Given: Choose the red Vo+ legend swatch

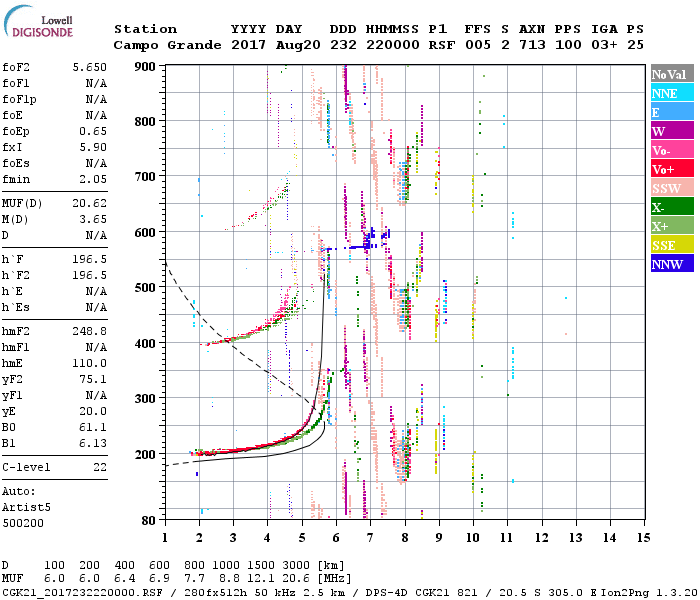Looking at the screenshot, I should point(671,170).
